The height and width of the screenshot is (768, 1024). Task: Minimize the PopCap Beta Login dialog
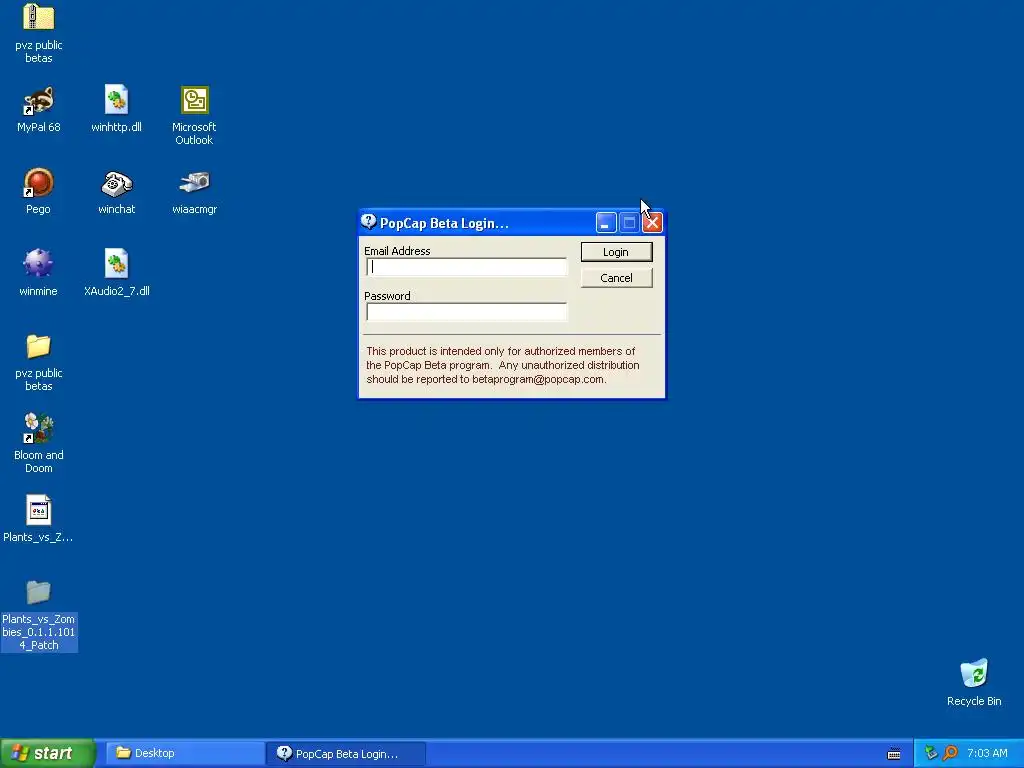pos(606,223)
